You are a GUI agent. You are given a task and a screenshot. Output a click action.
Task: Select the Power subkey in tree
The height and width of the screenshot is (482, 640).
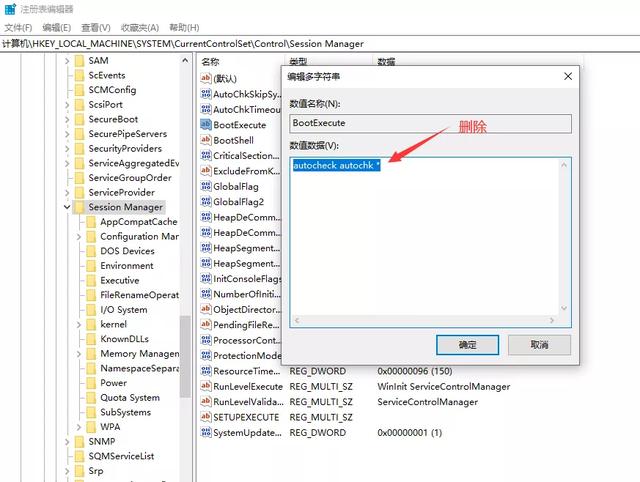tap(113, 383)
